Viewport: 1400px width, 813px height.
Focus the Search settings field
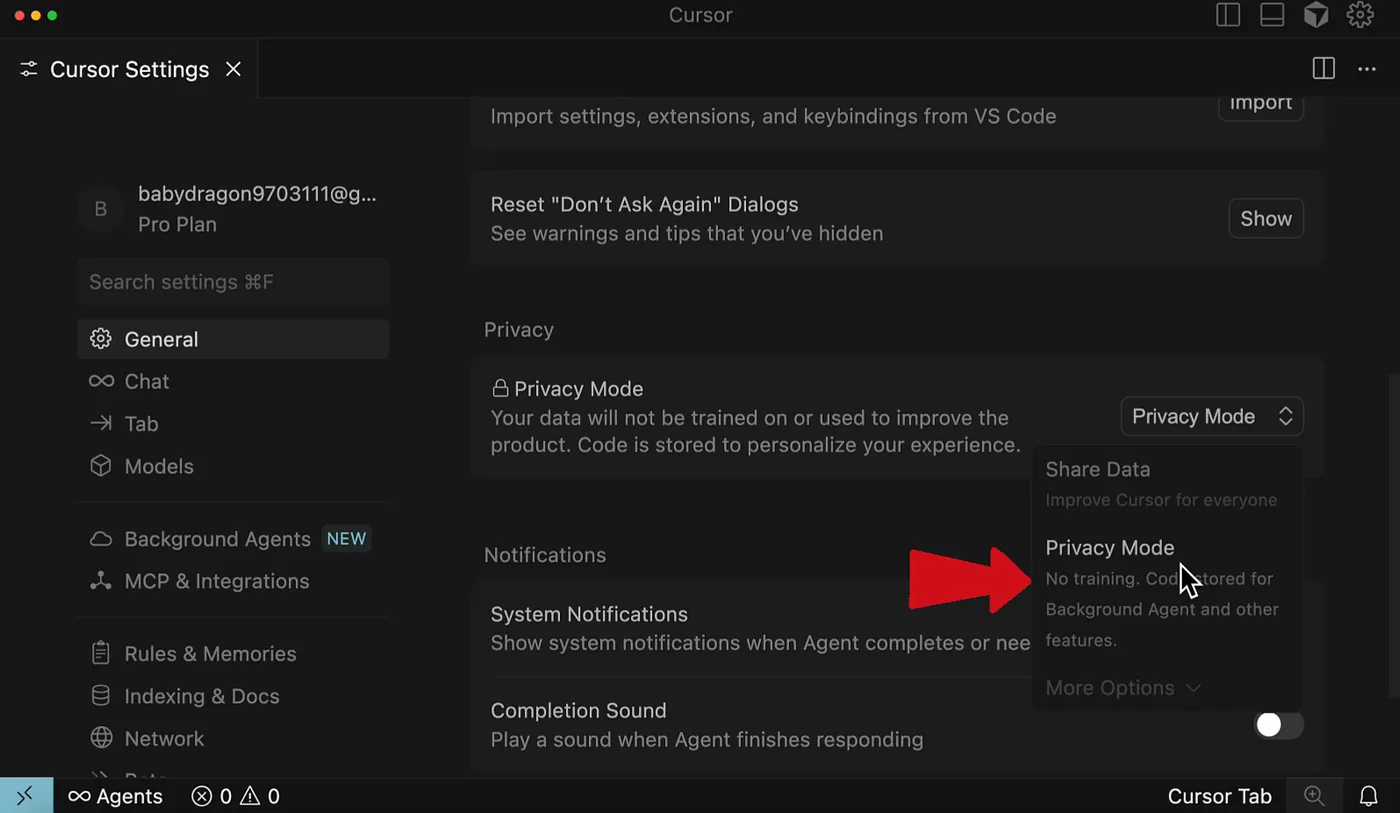[x=233, y=282]
